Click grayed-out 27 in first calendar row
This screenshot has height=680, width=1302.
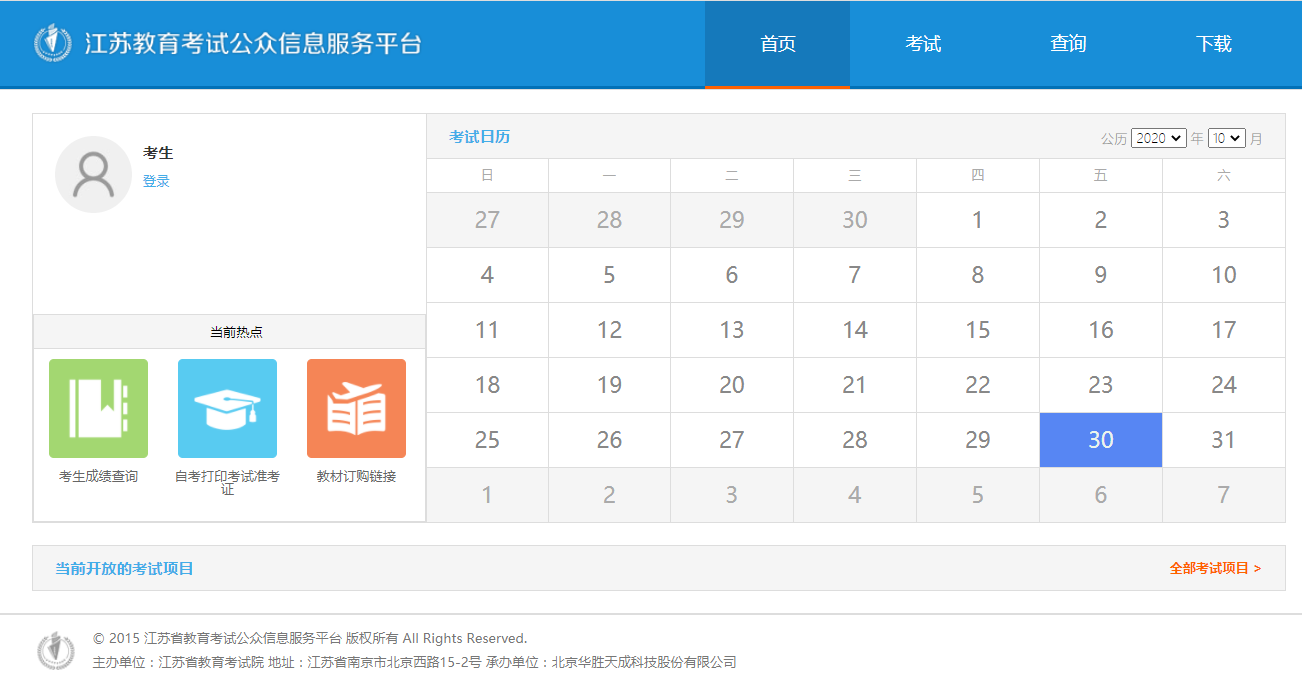(x=487, y=220)
